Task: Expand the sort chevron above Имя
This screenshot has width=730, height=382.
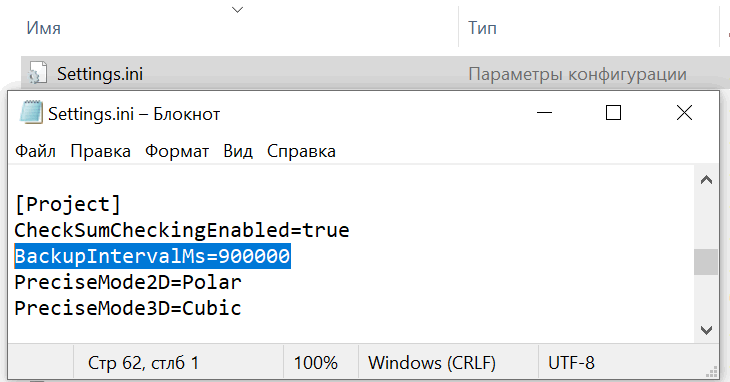Action: 237,10
